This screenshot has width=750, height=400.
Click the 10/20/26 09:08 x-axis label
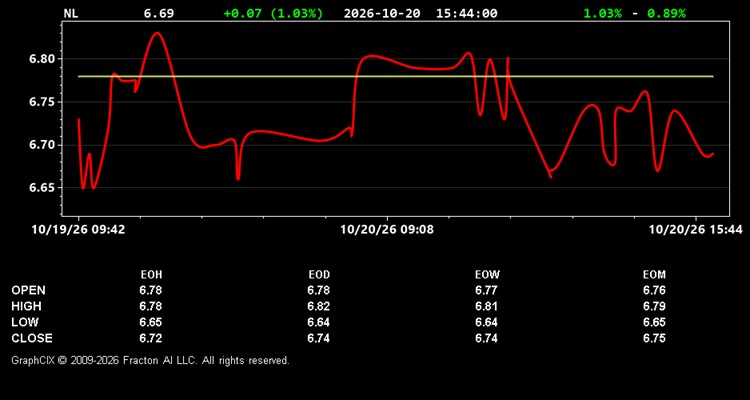point(387,230)
